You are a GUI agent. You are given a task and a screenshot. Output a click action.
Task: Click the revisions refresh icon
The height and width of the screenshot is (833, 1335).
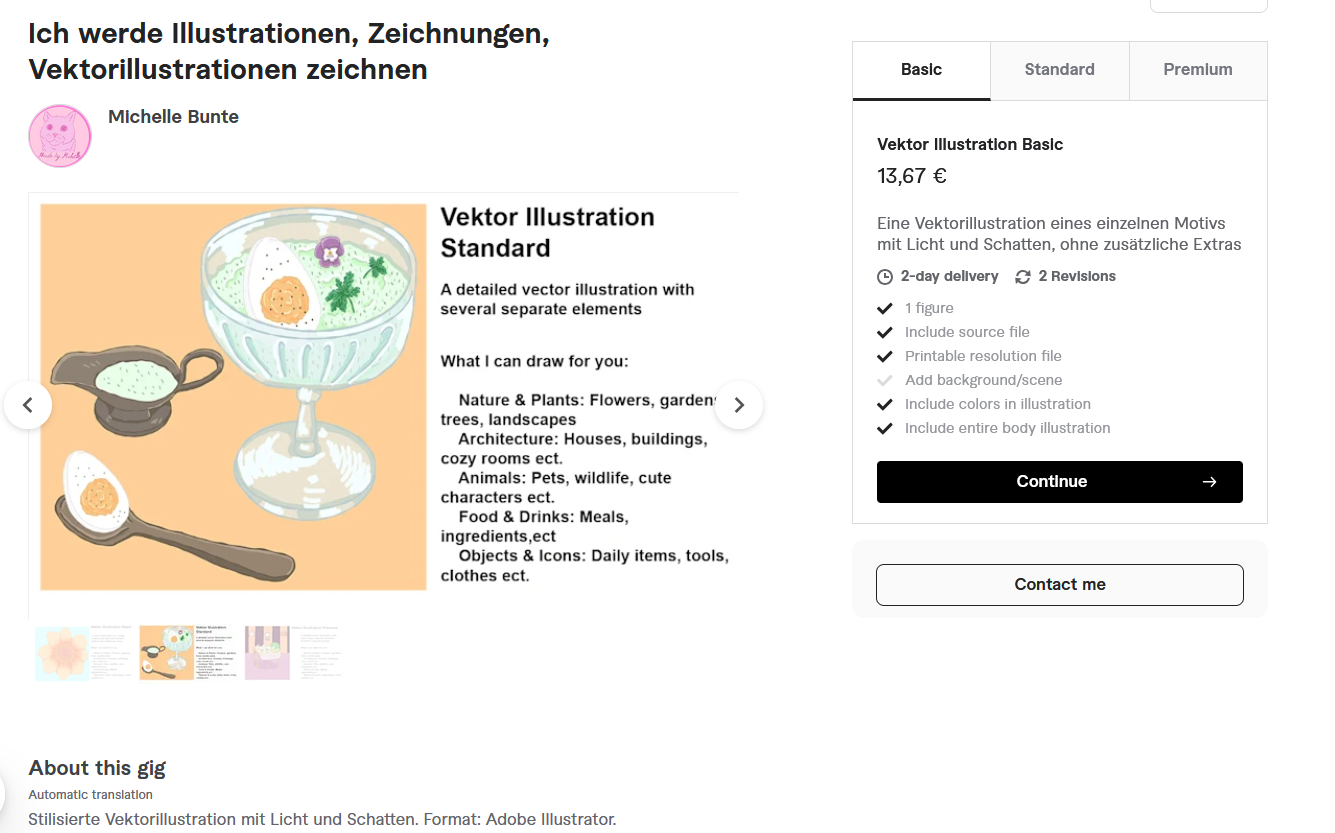(x=1023, y=277)
